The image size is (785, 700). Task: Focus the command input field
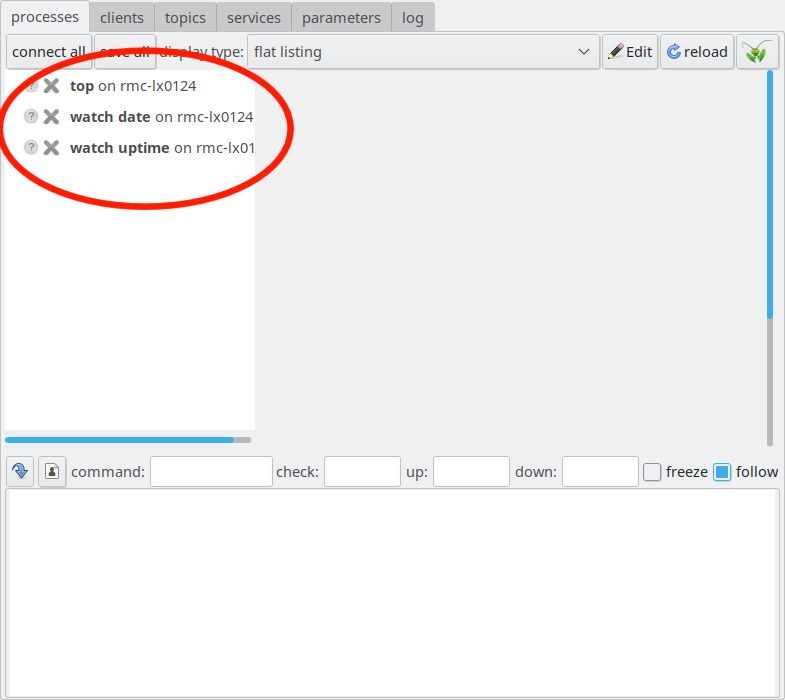pyautogui.click(x=211, y=471)
